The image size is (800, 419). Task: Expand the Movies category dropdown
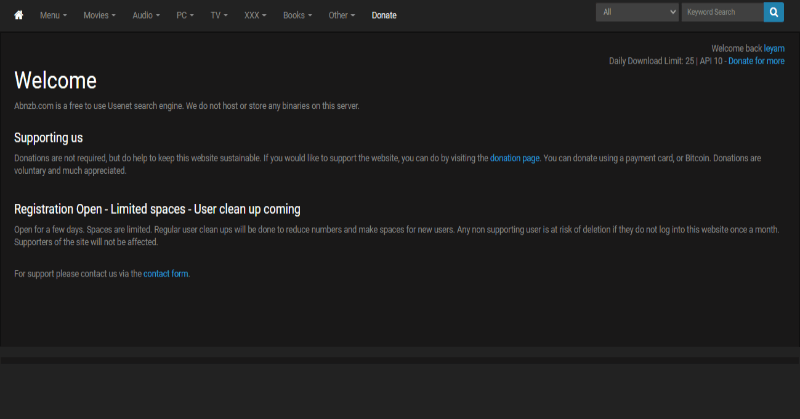pos(99,16)
